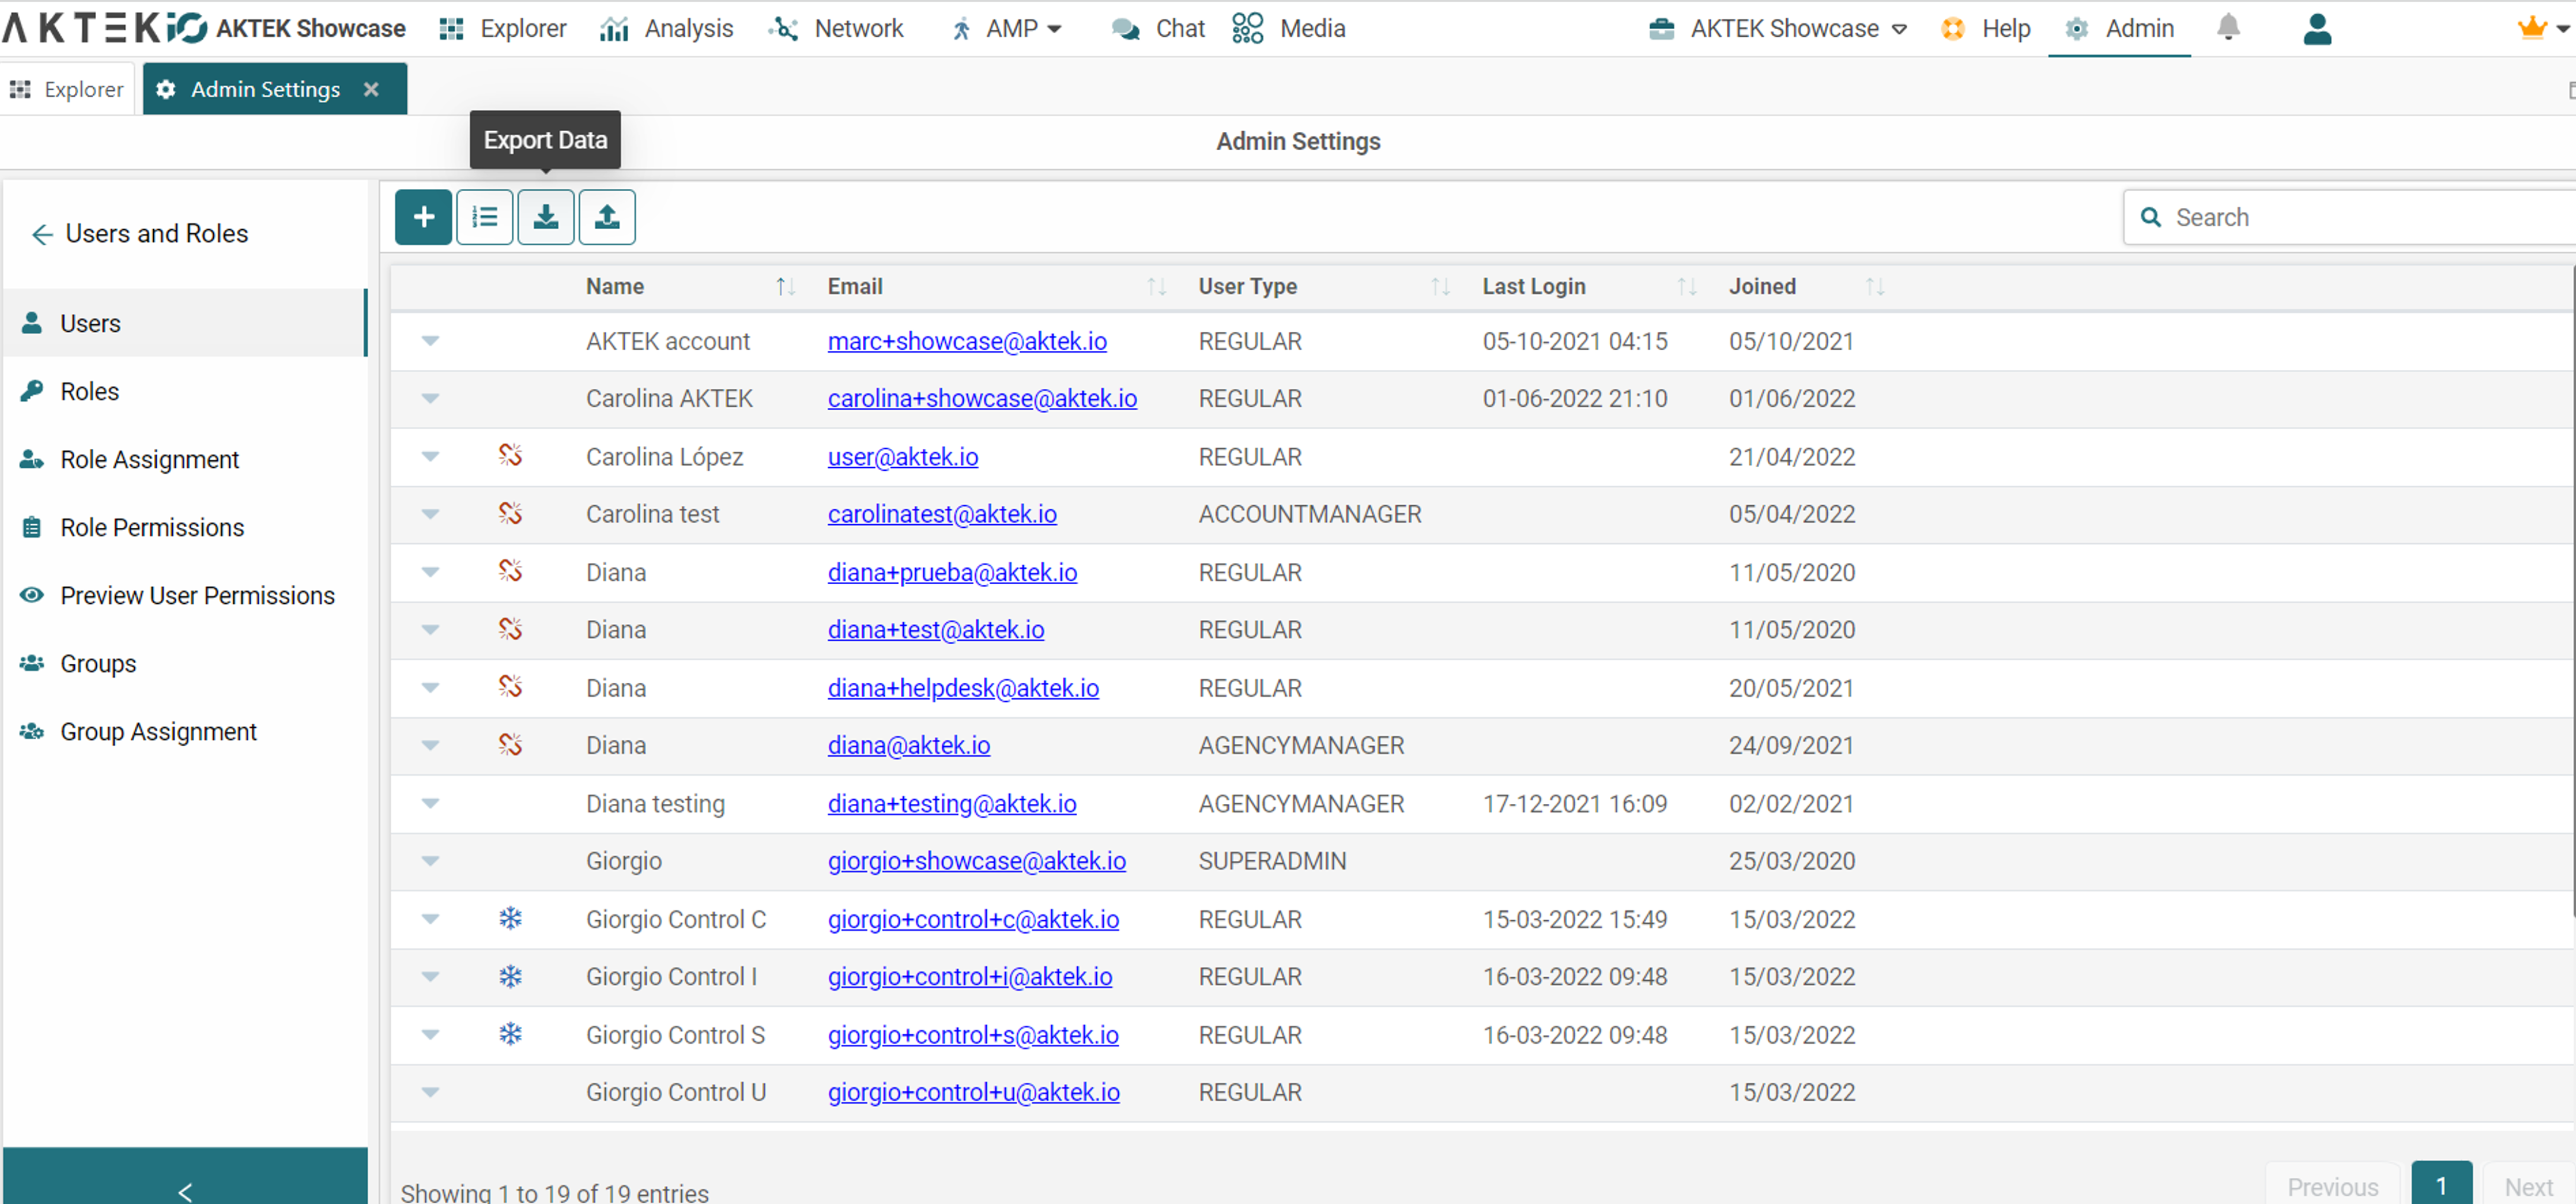The width and height of the screenshot is (2576, 1204).
Task: Expand the Giorgio Control U row
Action: click(x=430, y=1092)
